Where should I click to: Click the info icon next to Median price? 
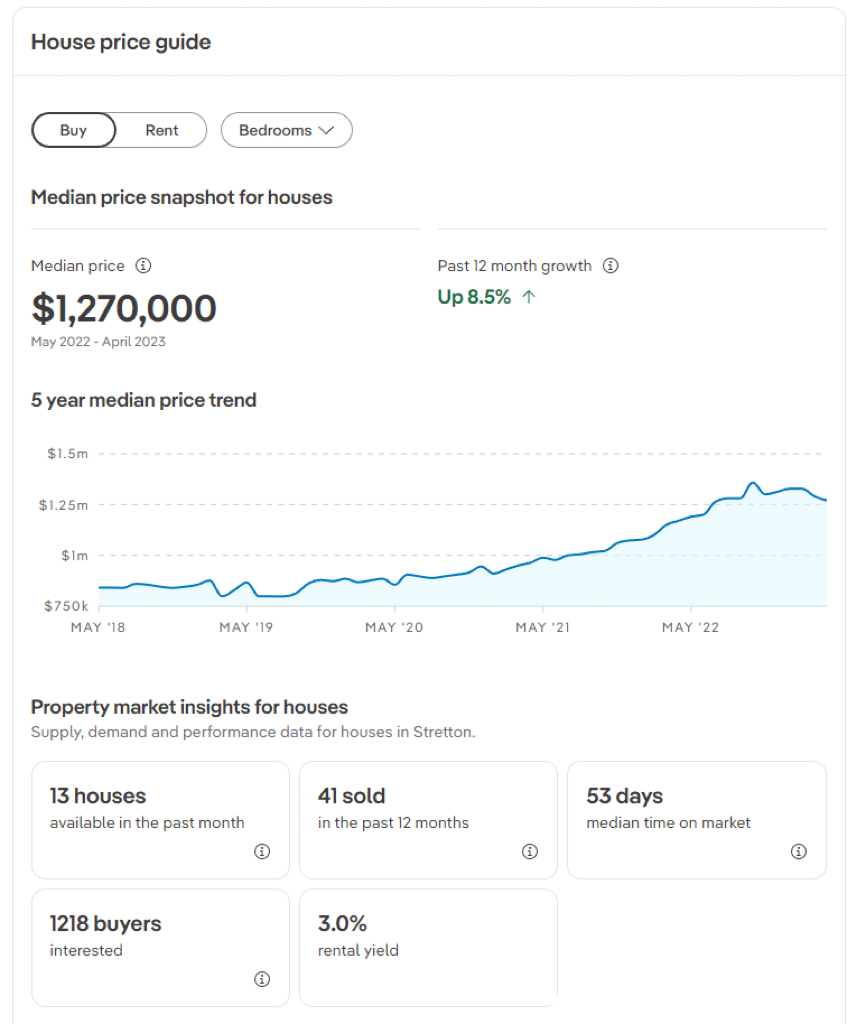(x=143, y=266)
